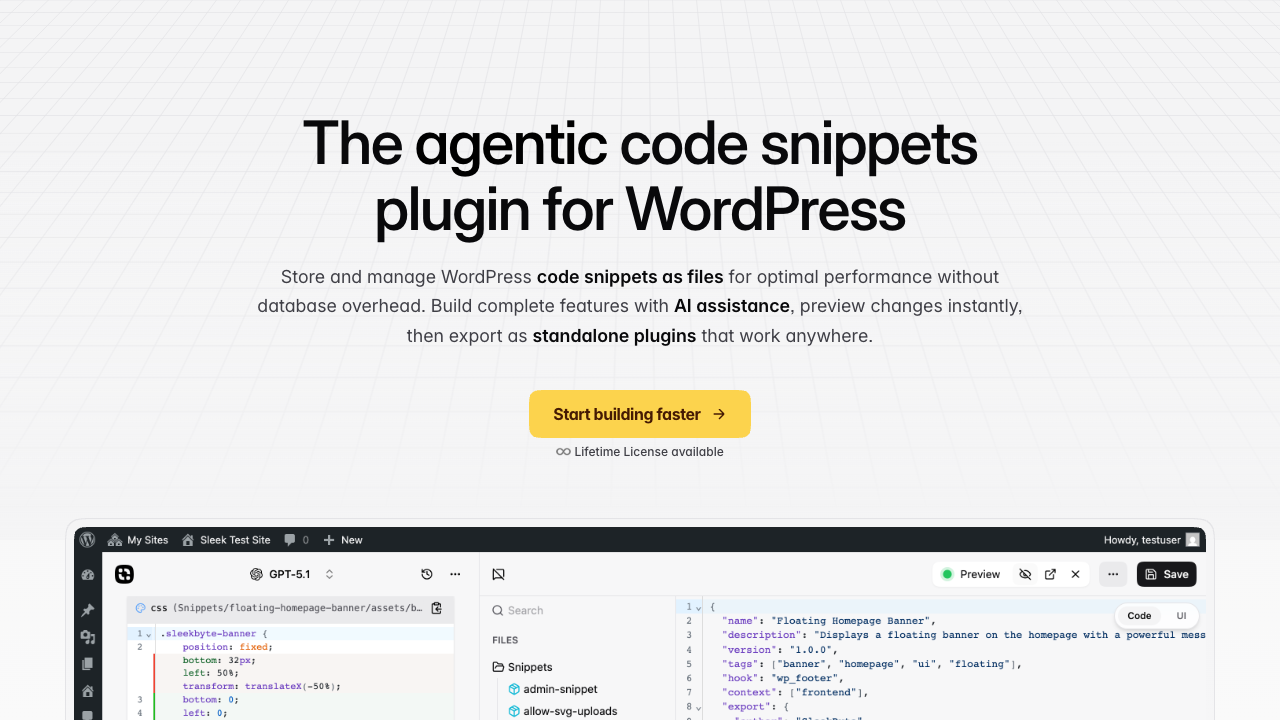Copy the CSS file path with clipboard icon

pyautogui.click(x=436, y=608)
